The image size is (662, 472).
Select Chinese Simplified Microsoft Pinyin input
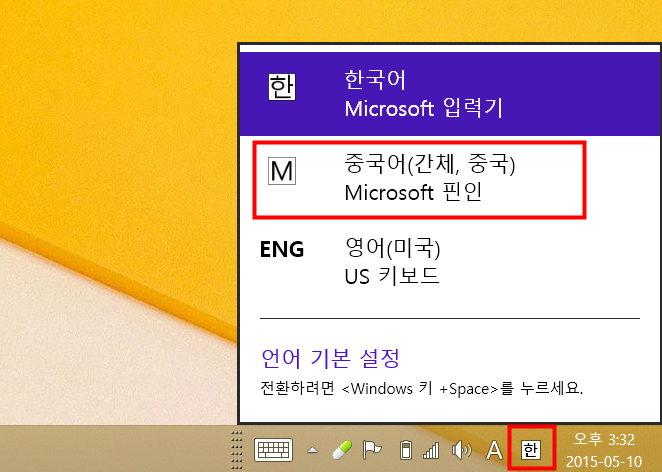[450, 178]
